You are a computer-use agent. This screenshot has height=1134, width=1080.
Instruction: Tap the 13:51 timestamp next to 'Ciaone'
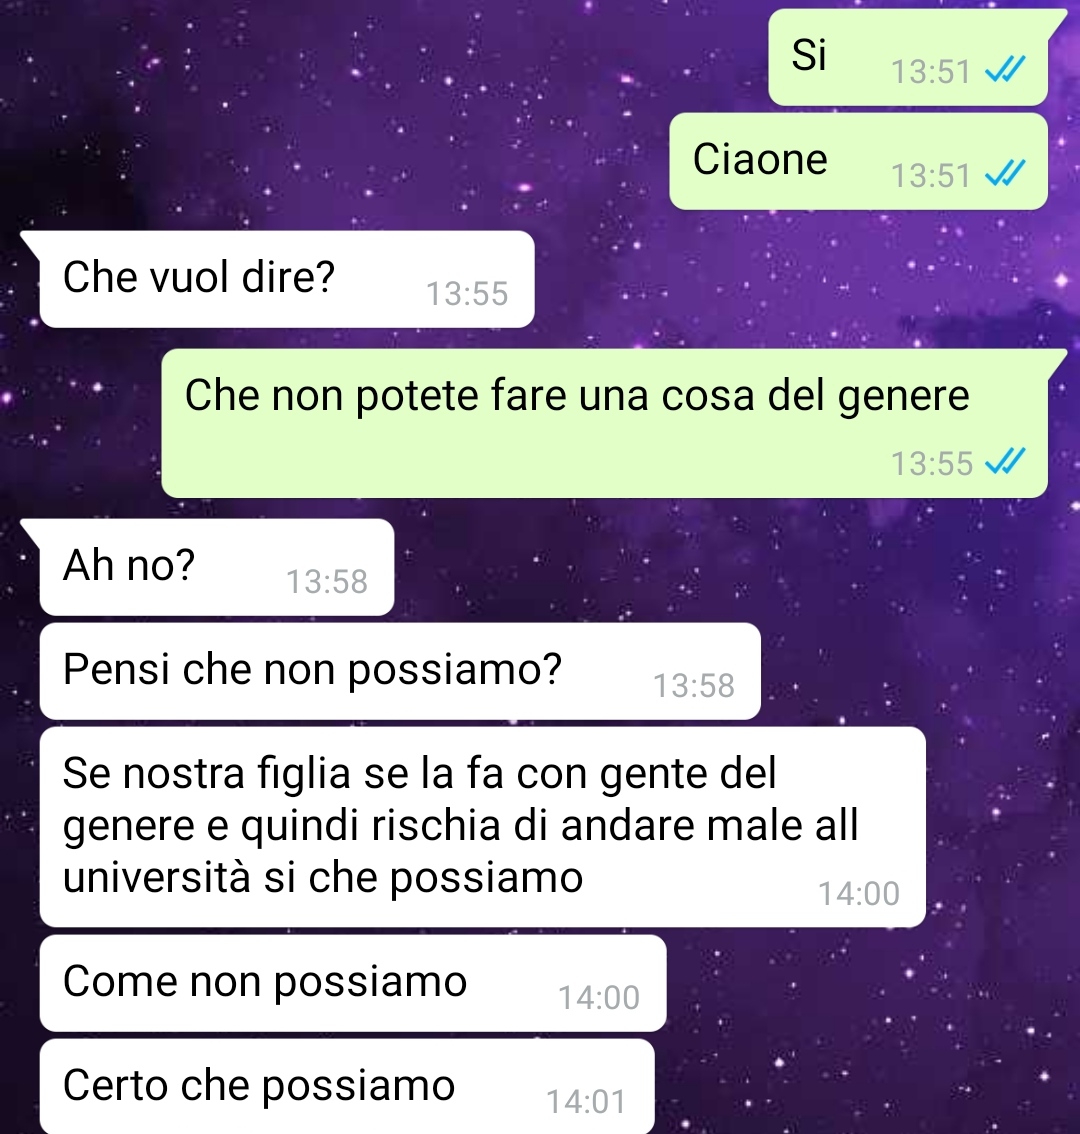[931, 176]
